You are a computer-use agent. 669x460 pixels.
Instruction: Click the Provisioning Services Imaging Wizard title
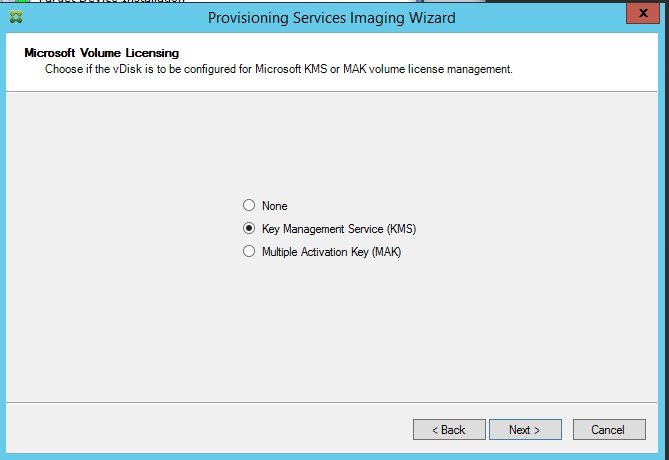pyautogui.click(x=332, y=17)
